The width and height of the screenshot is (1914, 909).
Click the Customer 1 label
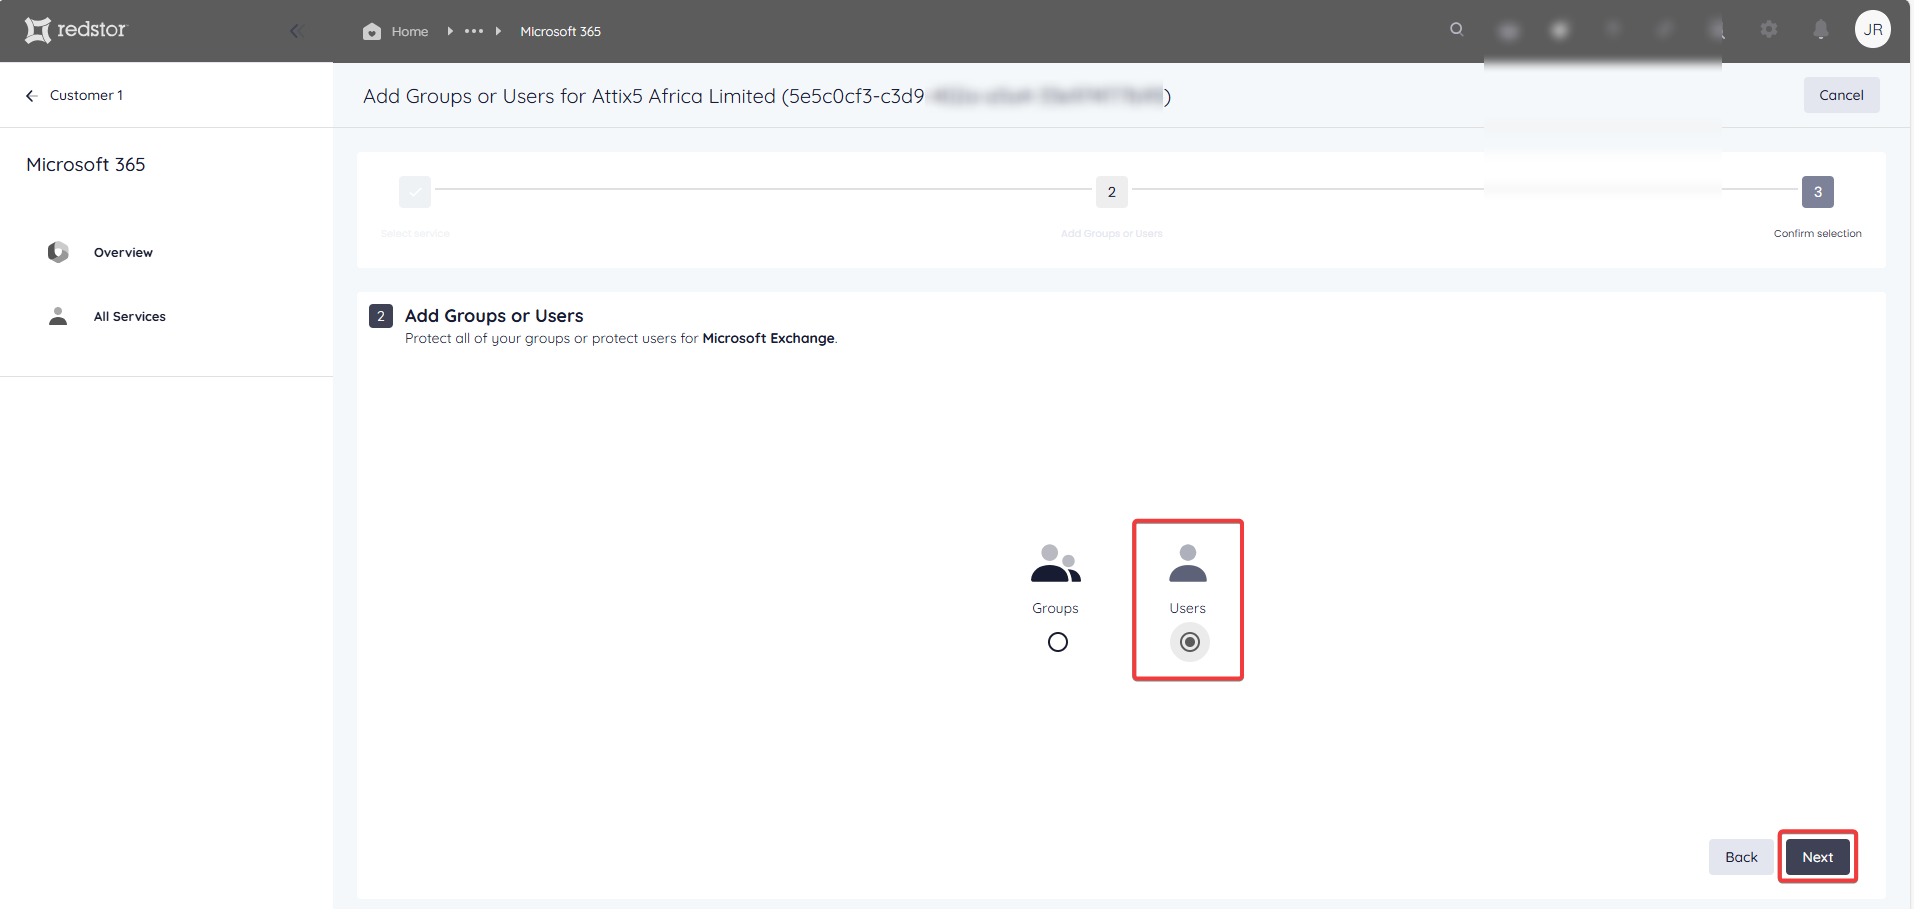[x=86, y=95]
